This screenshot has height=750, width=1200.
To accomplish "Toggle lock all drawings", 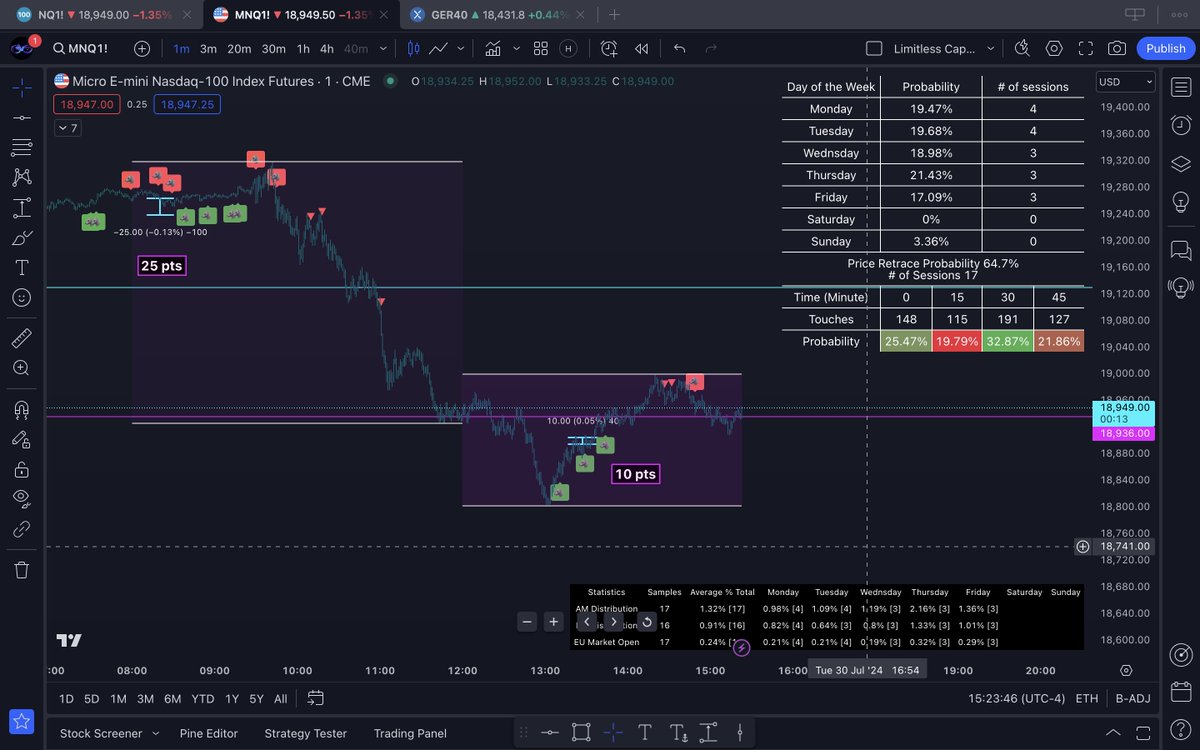I will [21, 469].
